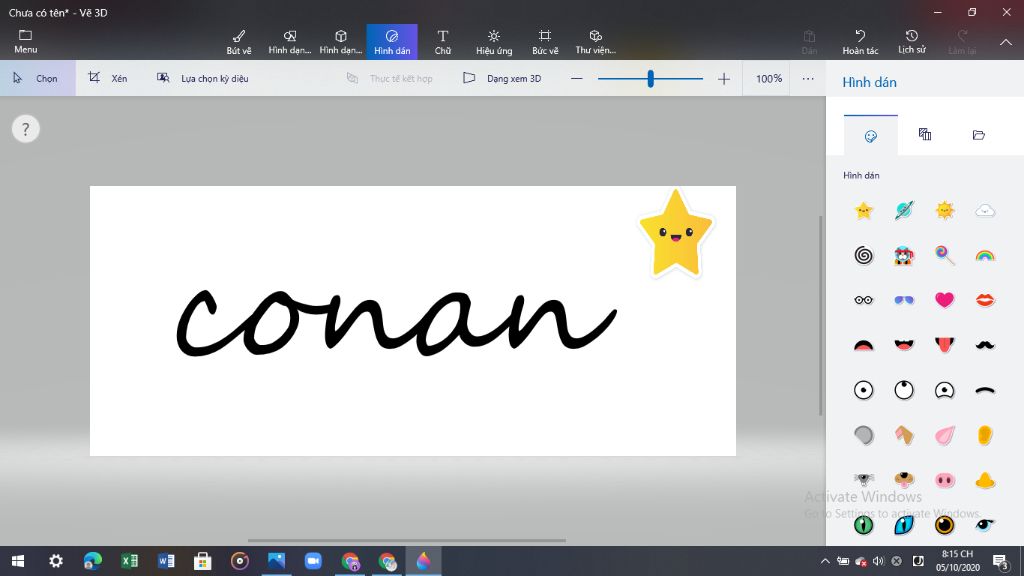
Task: Choose the Xén crop tool
Action: point(108,78)
